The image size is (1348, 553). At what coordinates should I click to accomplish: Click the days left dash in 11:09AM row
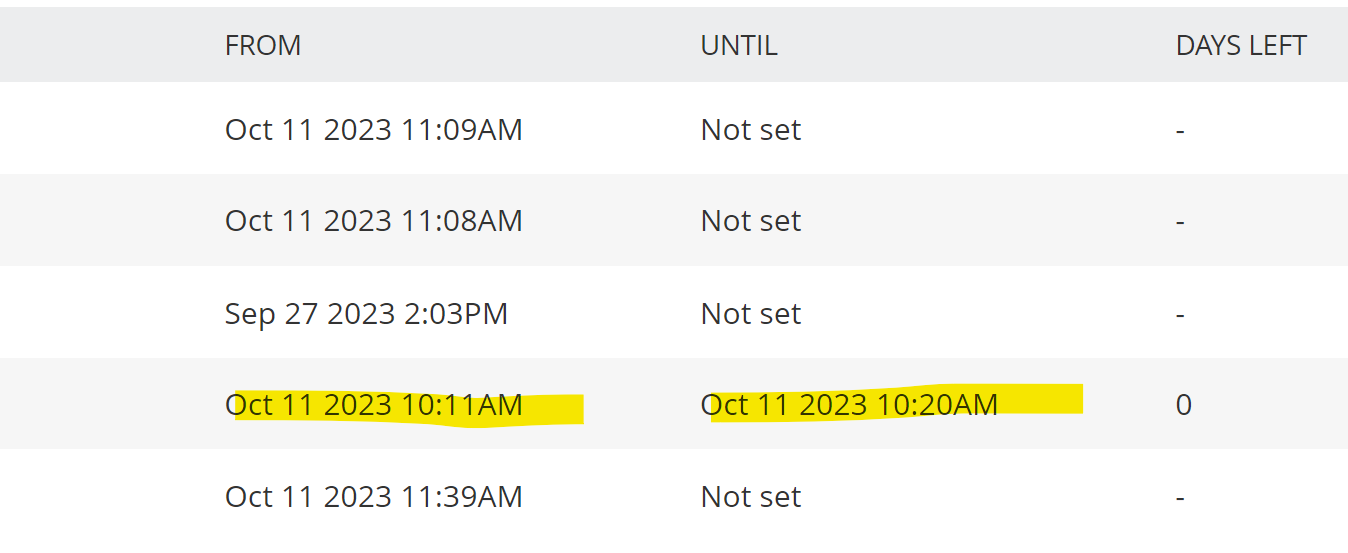tap(1180, 130)
